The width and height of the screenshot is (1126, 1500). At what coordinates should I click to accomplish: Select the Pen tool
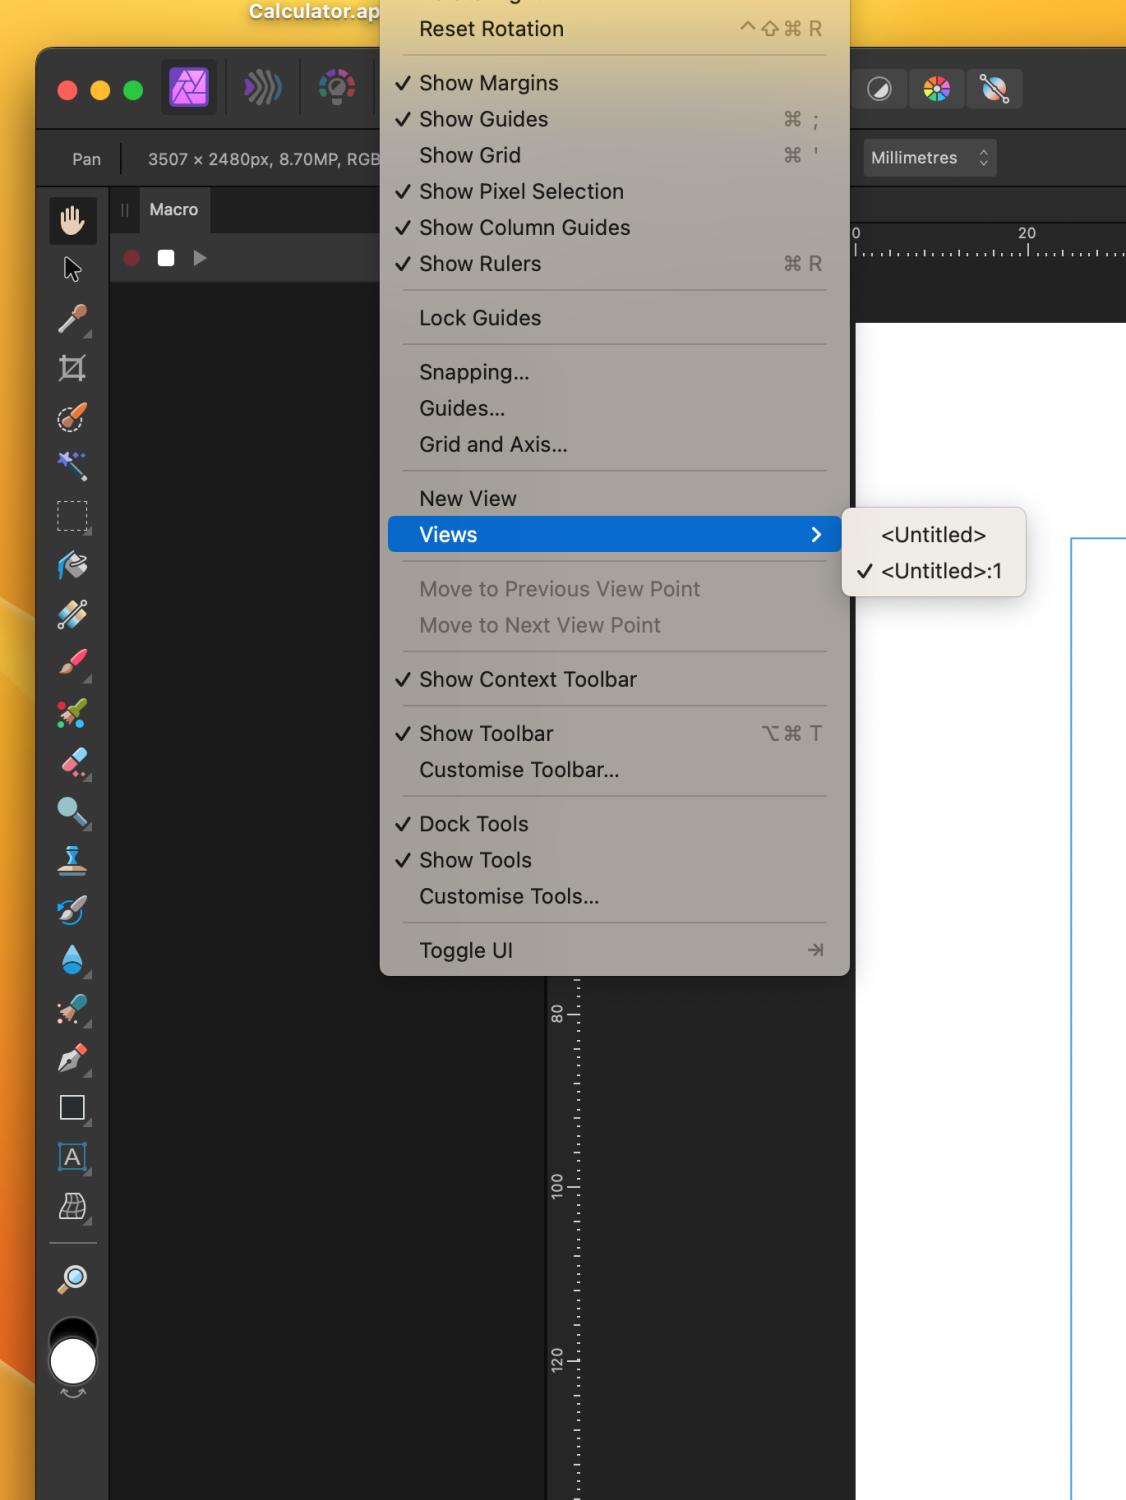(72, 1059)
